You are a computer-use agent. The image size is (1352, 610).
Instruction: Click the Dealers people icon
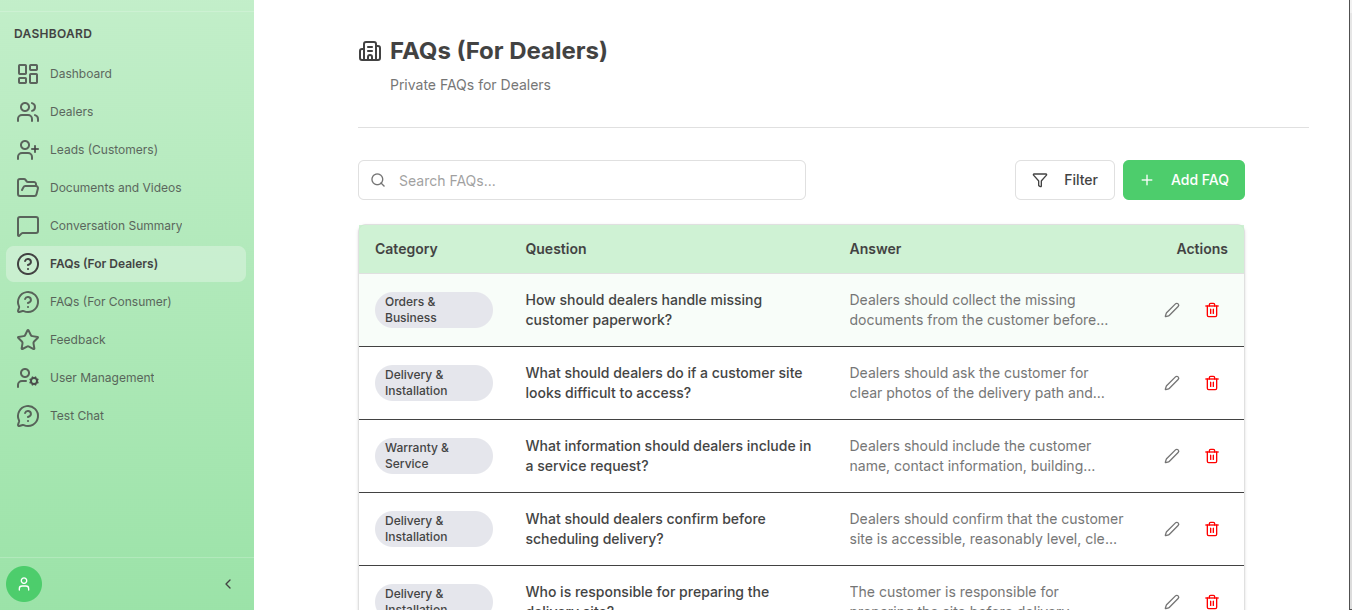click(28, 112)
